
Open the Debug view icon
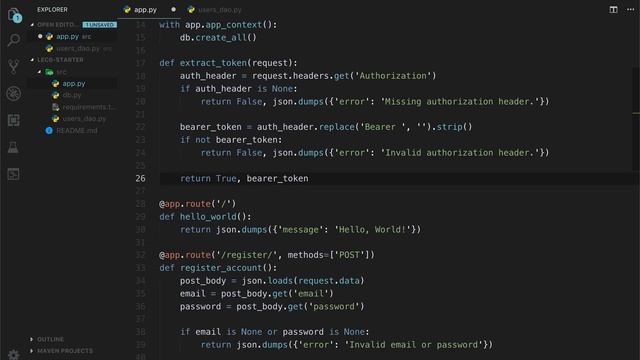(13, 93)
